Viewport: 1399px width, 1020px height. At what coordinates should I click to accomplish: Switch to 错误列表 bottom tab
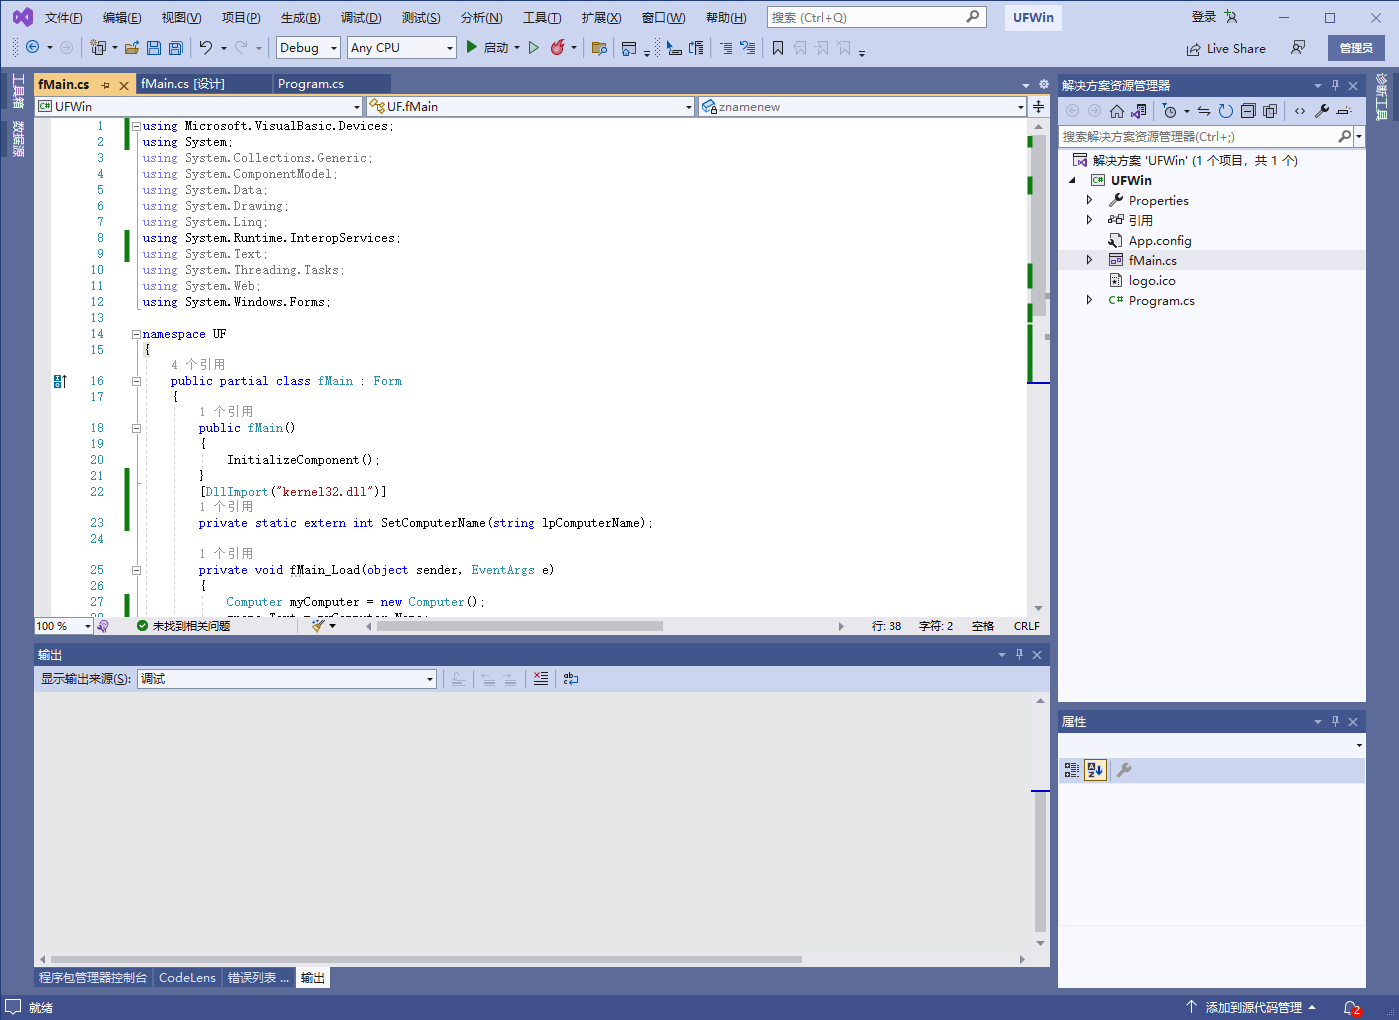[x=258, y=978]
